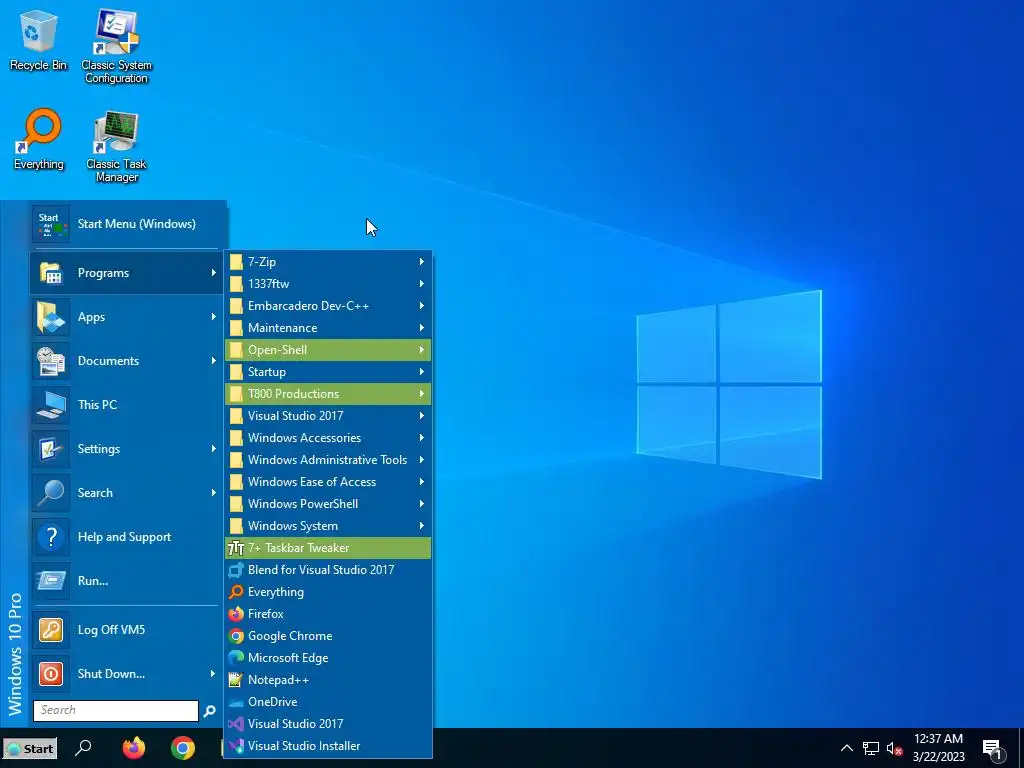Click the Visual Studio Installer icon
Screen dimensions: 1024x768
(236, 746)
